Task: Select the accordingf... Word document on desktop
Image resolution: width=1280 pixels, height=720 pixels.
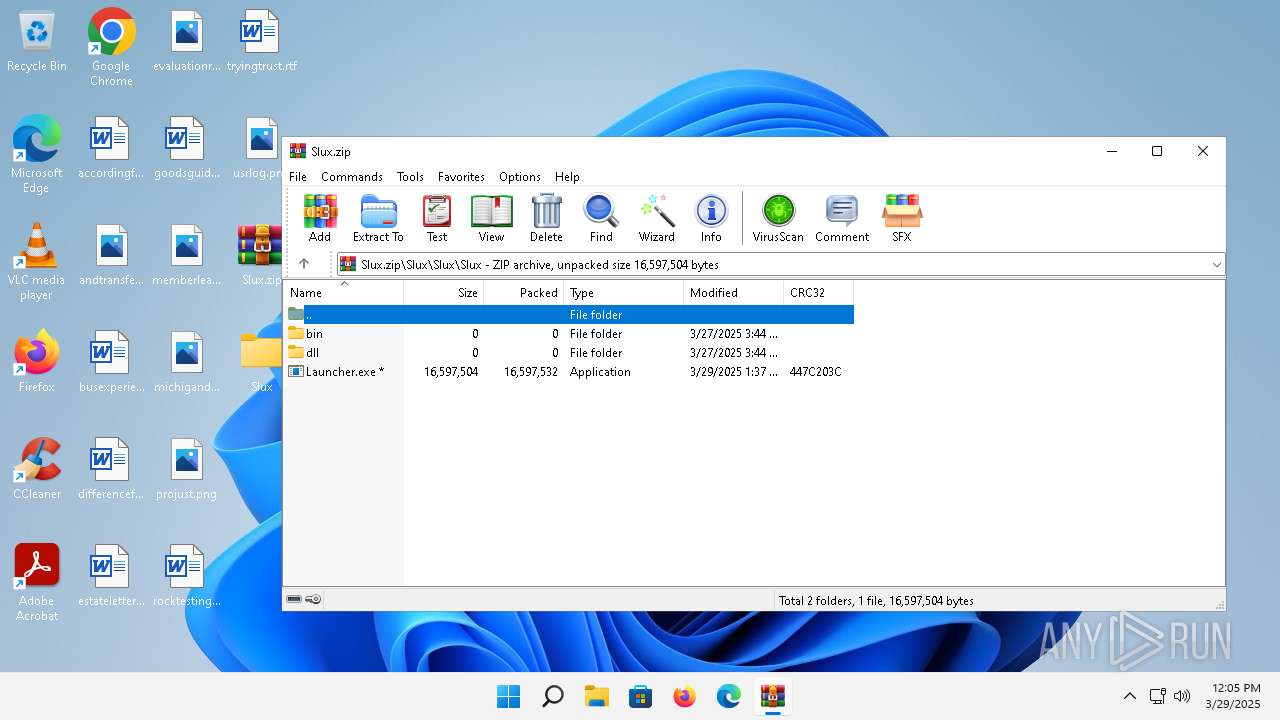Action: 111,148
